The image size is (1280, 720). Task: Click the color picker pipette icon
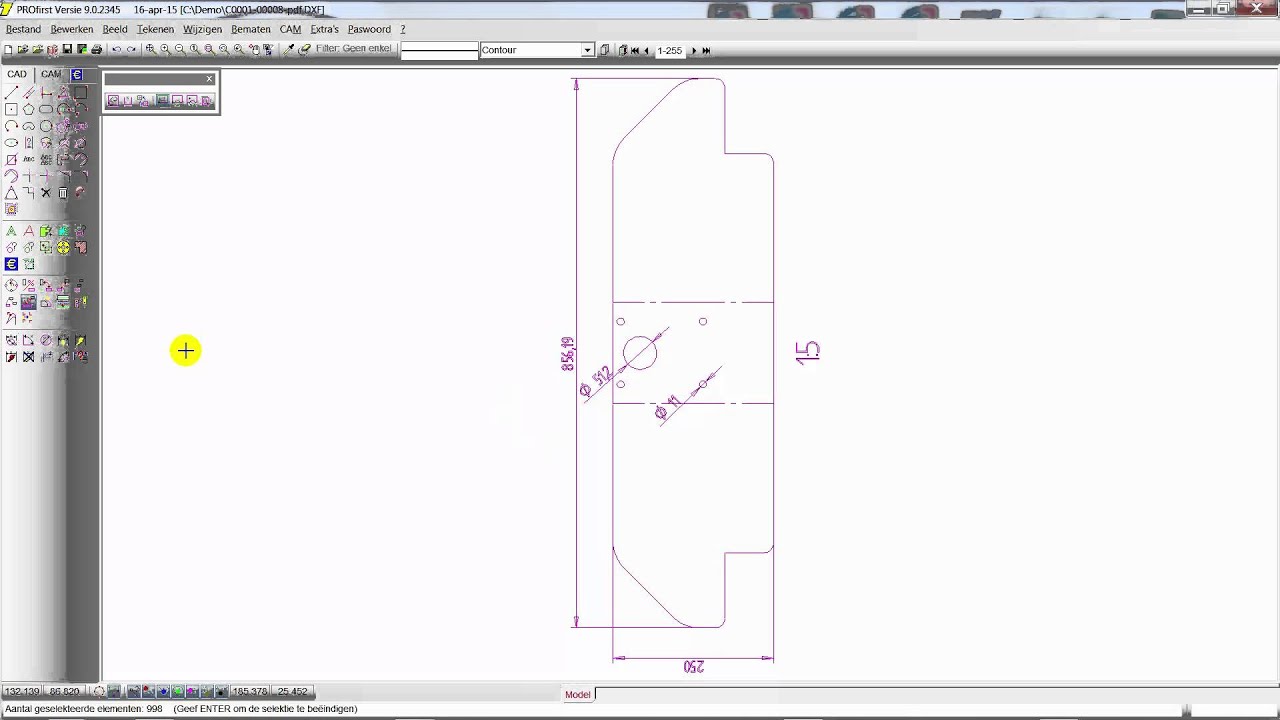[x=289, y=49]
